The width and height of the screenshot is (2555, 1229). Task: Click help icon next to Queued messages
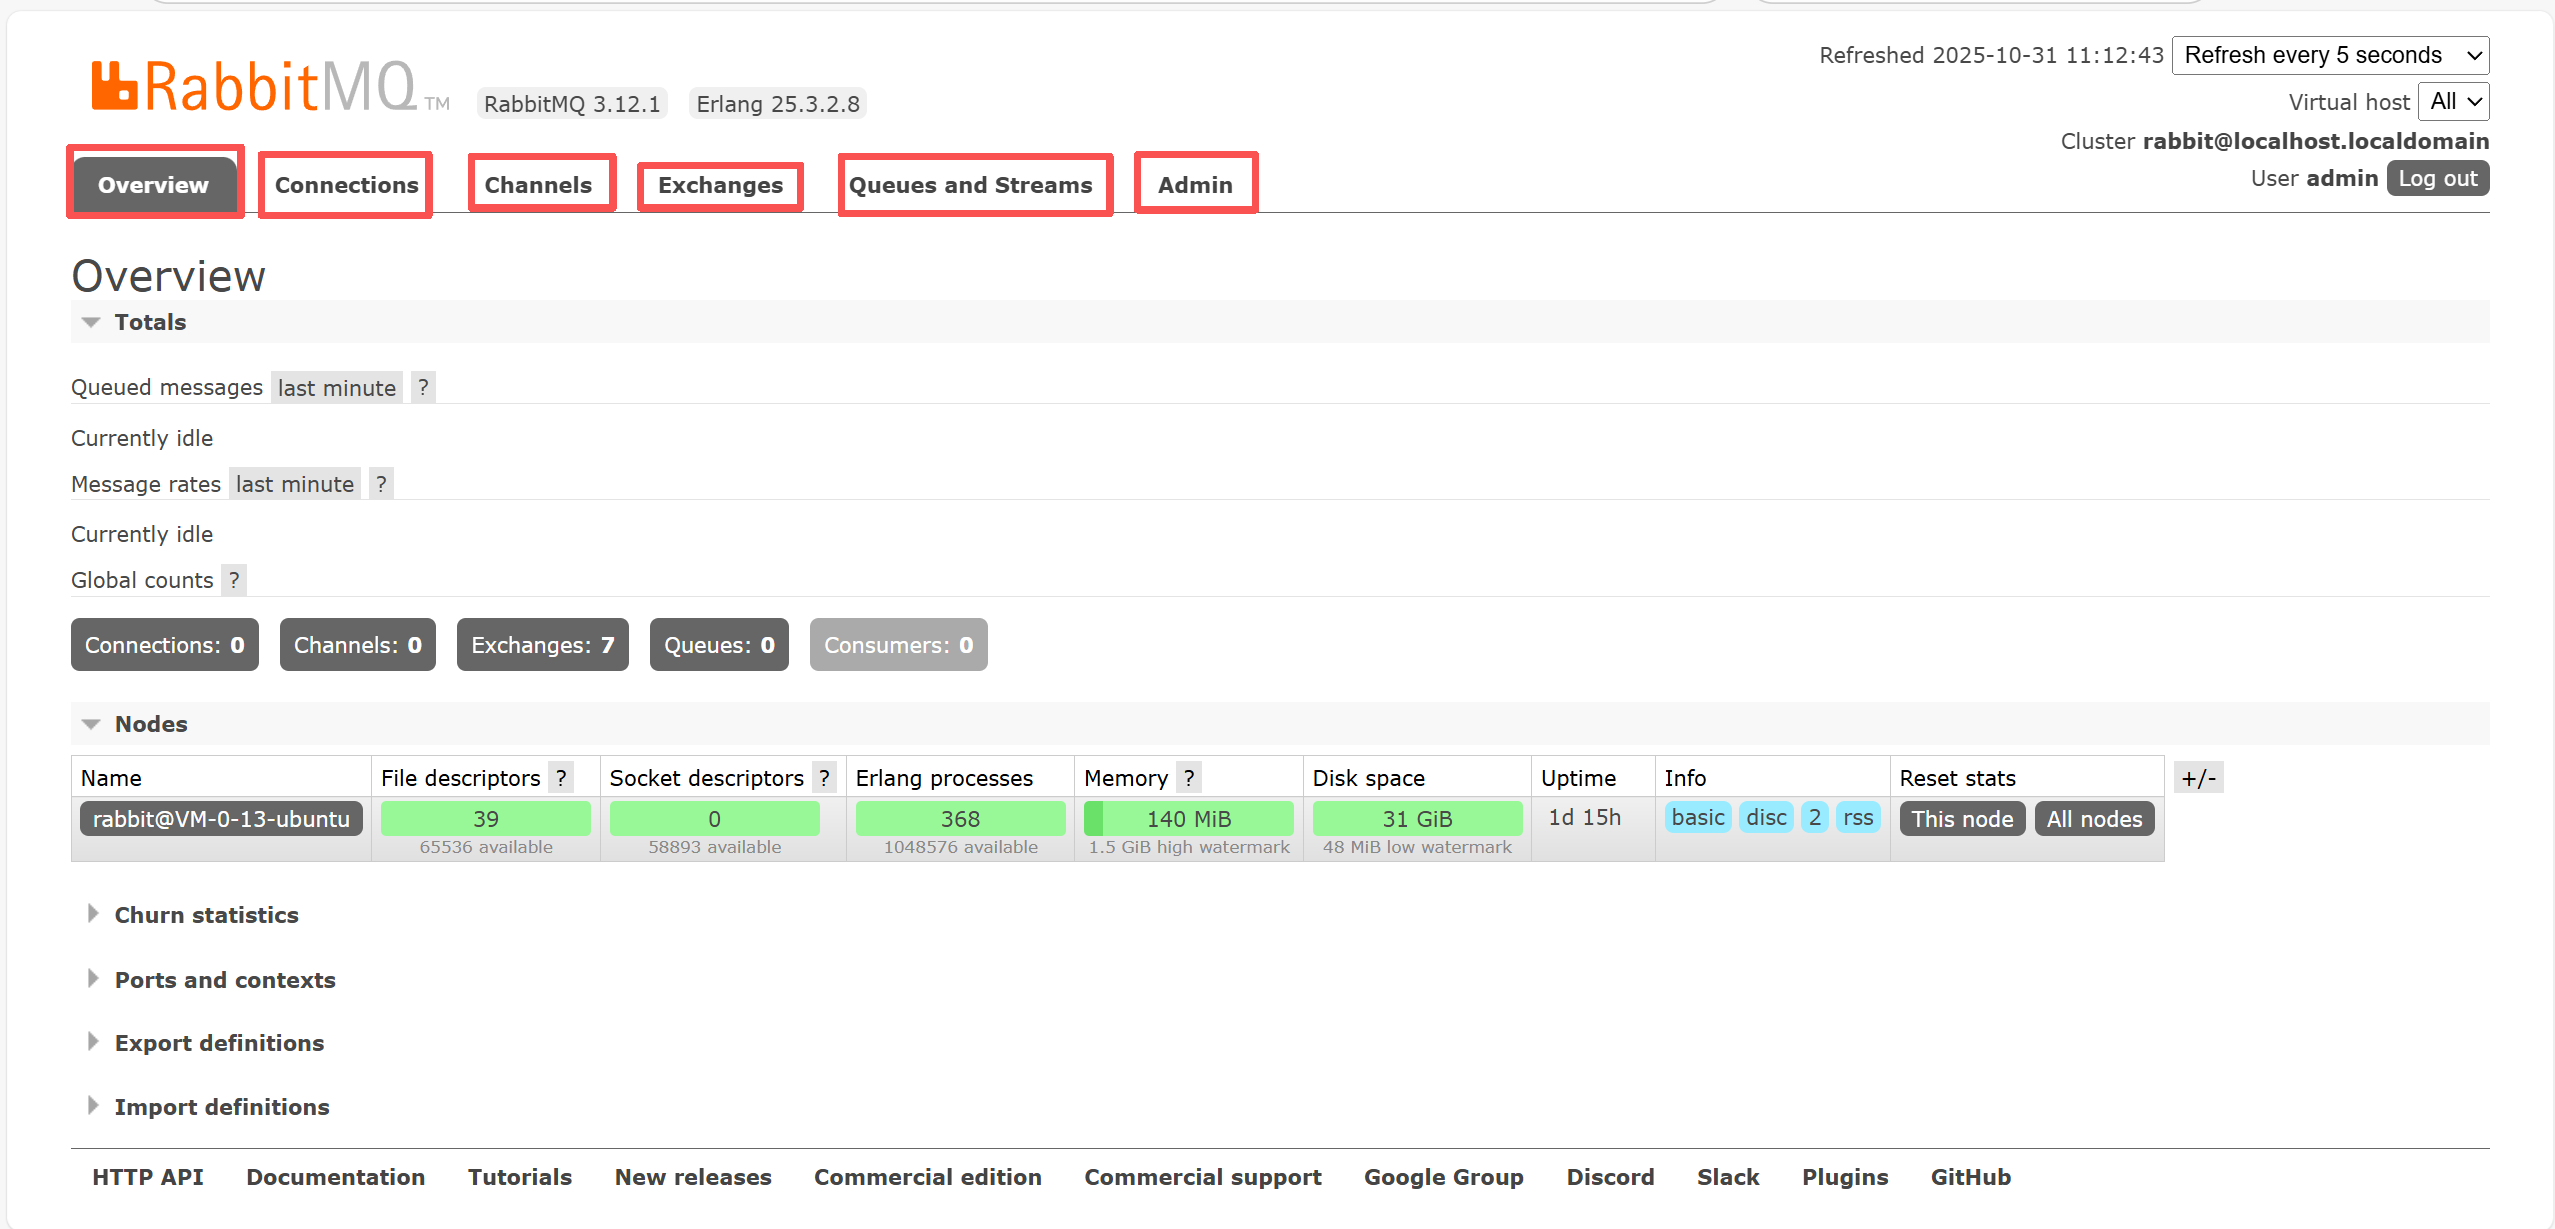[x=423, y=387]
